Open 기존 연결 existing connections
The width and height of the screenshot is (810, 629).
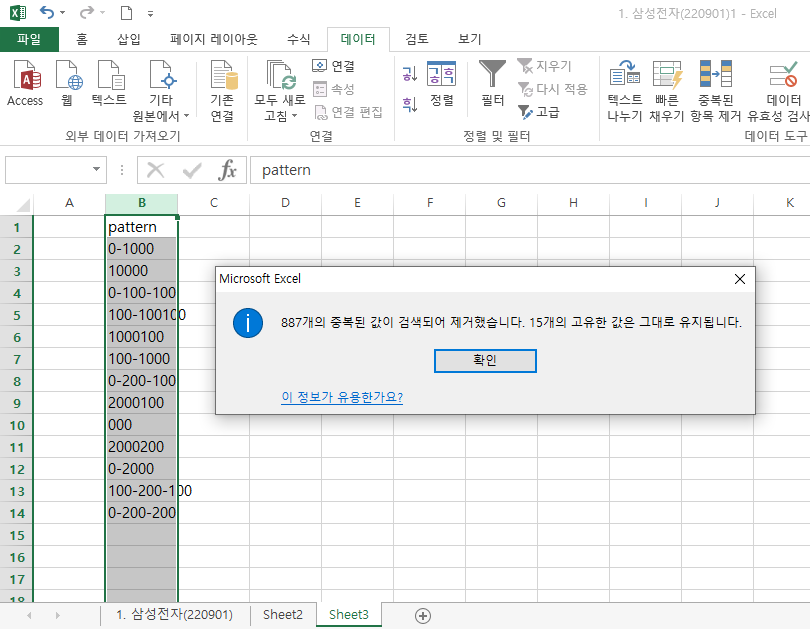223,90
